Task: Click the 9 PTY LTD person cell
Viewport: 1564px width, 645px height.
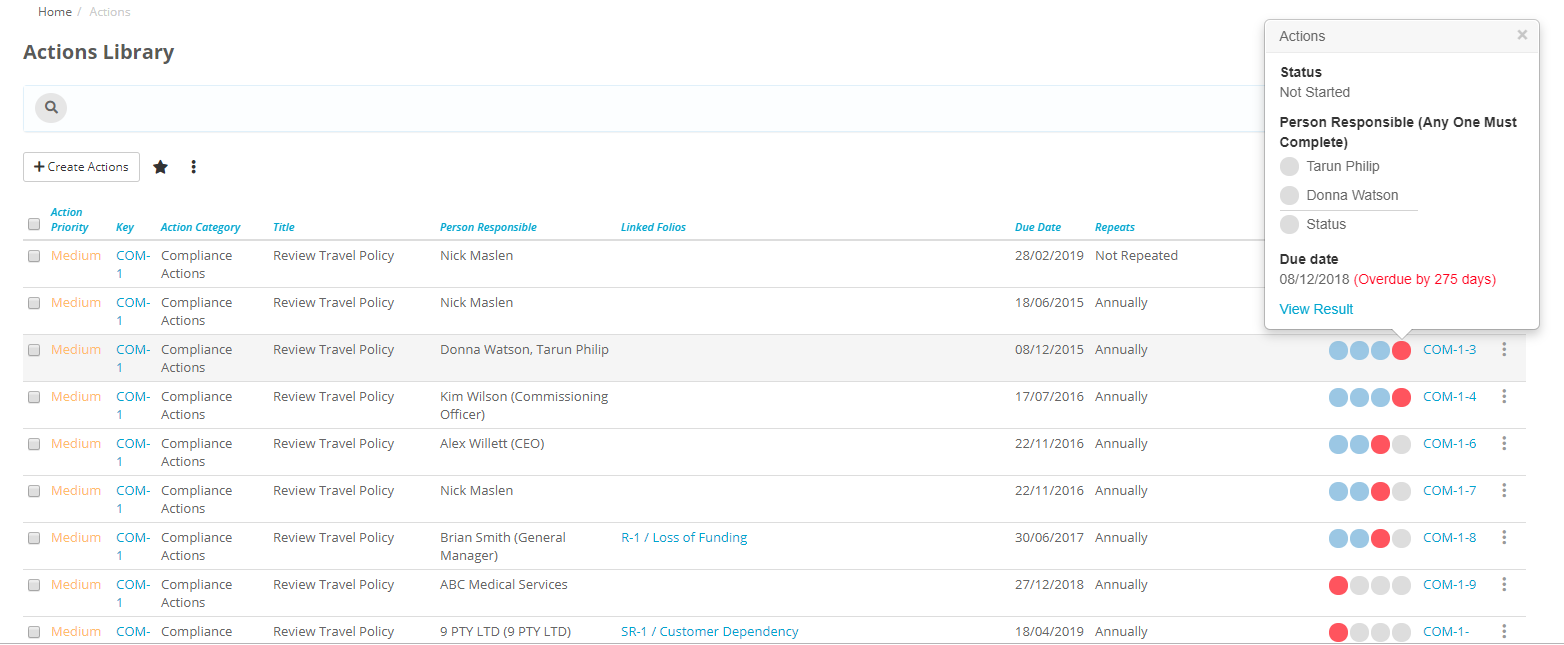Action: 505,631
